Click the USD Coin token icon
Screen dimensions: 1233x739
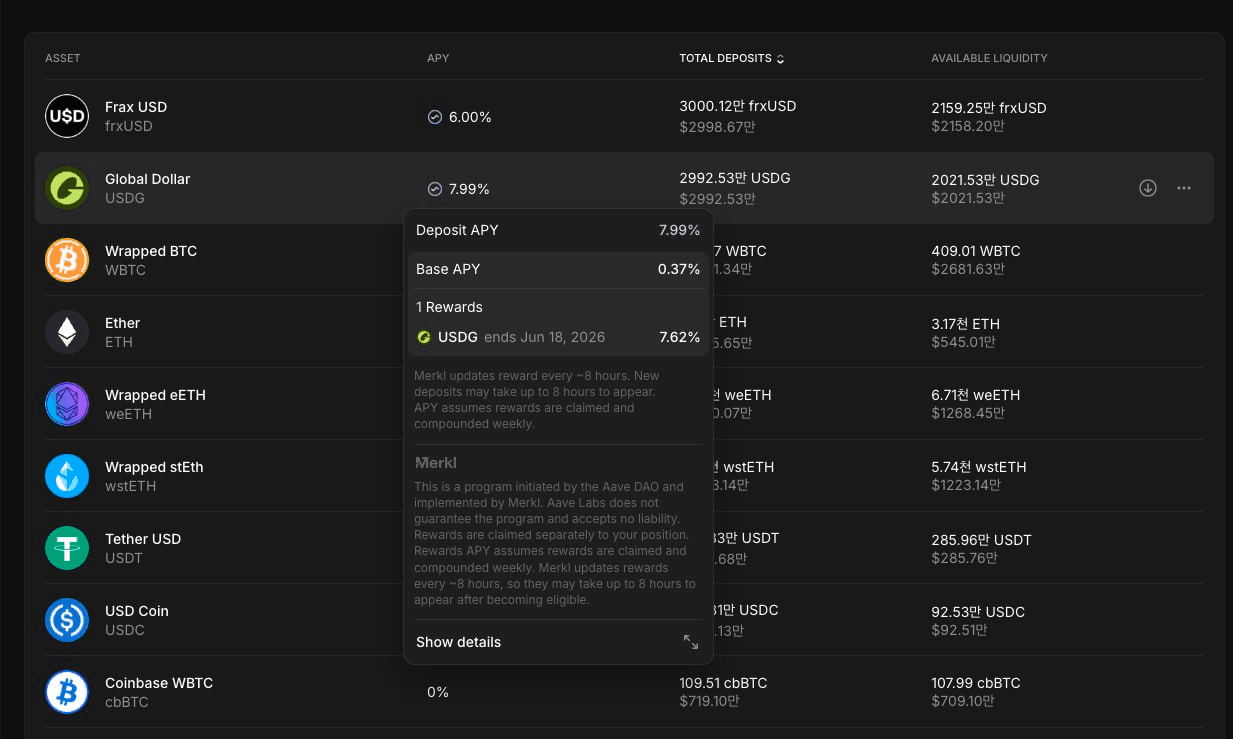(67, 620)
